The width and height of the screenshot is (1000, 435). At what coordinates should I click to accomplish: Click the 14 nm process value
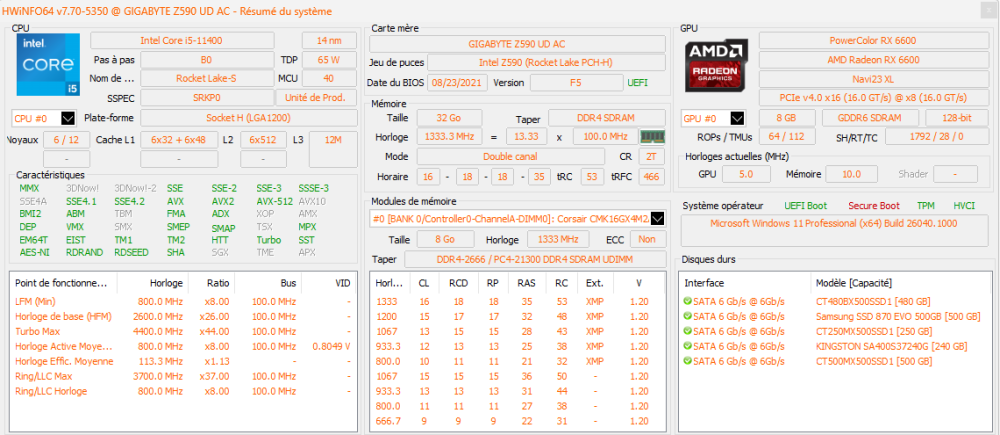pos(329,41)
